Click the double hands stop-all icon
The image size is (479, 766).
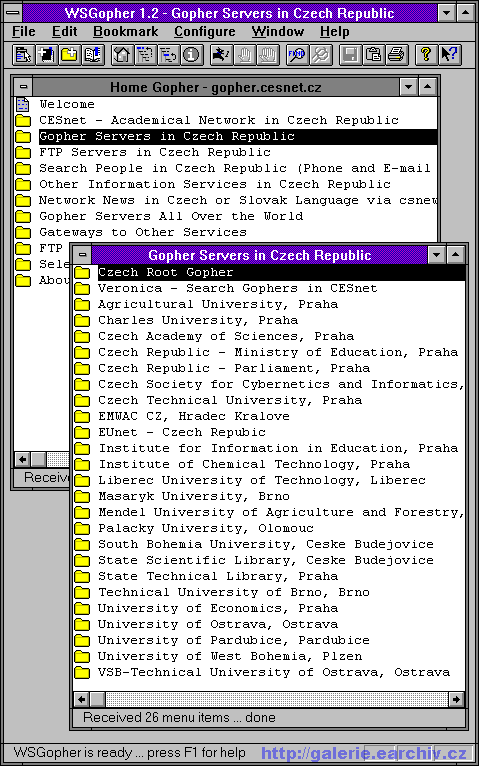click(268, 55)
